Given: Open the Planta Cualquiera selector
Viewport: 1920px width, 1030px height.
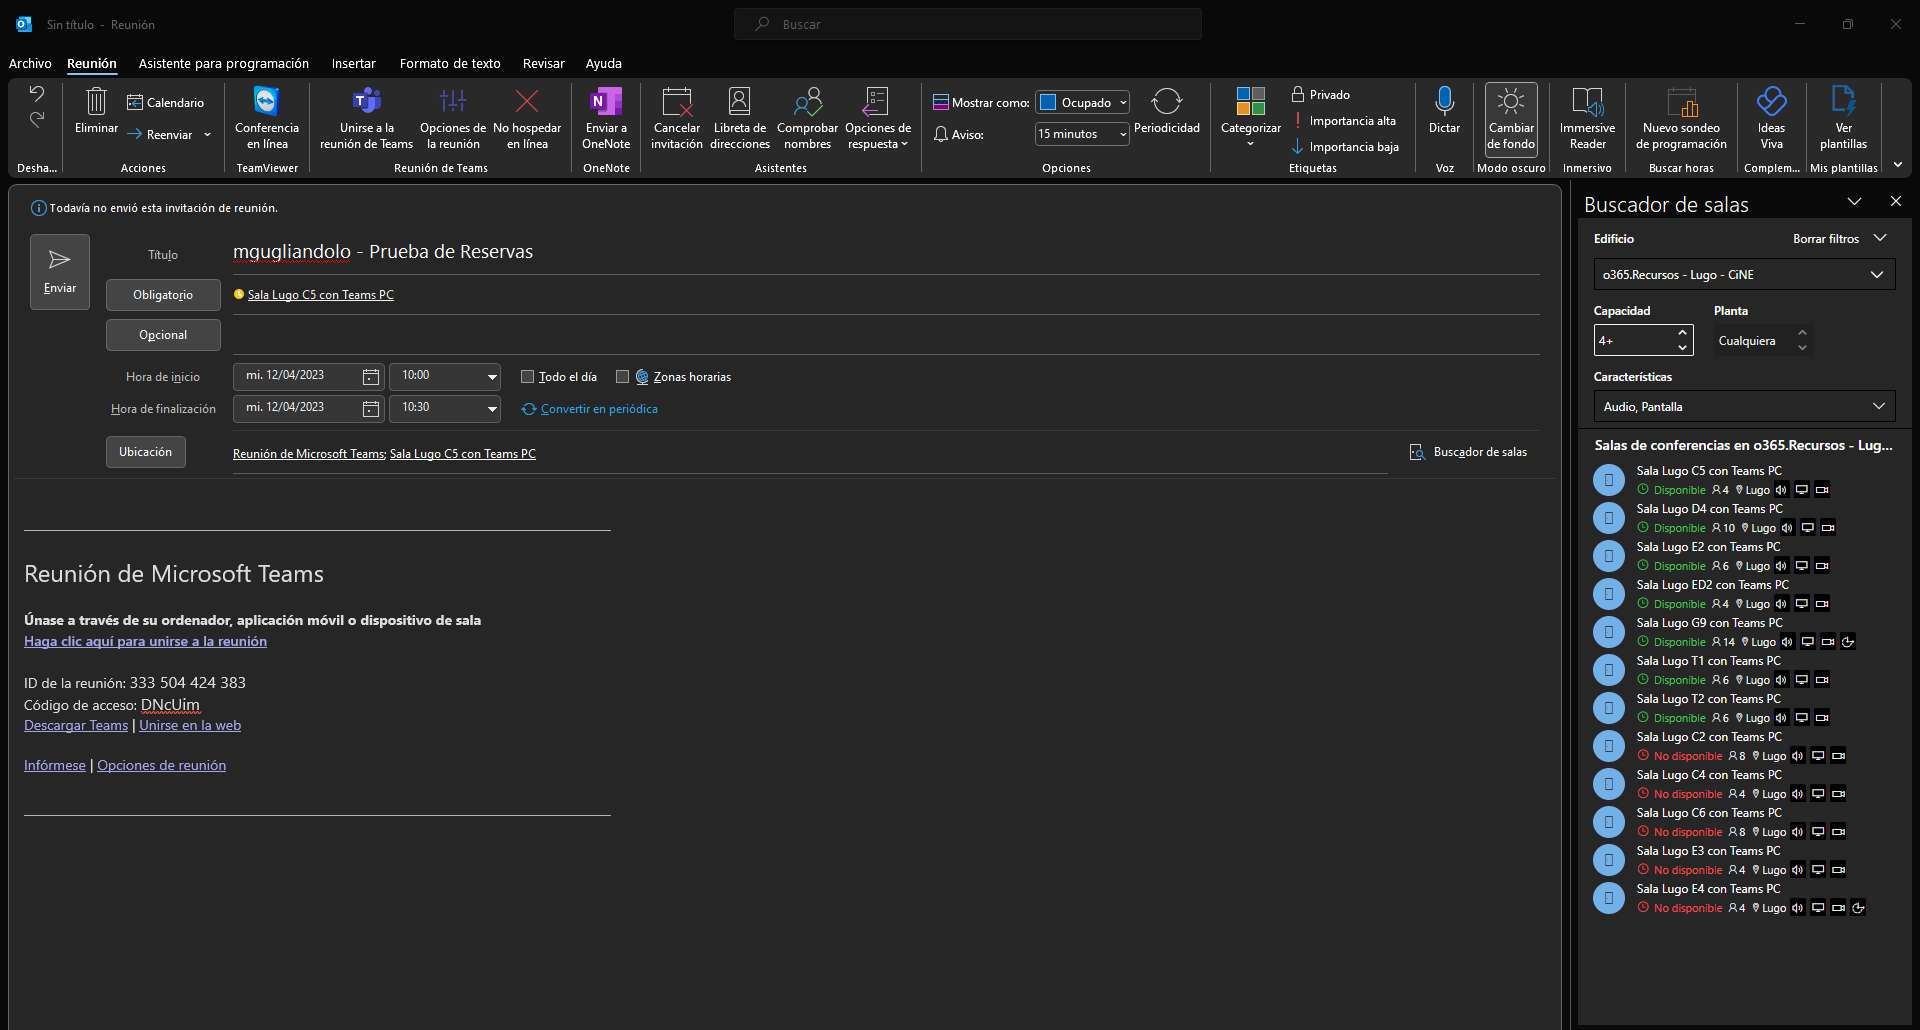Looking at the screenshot, I should point(1763,341).
